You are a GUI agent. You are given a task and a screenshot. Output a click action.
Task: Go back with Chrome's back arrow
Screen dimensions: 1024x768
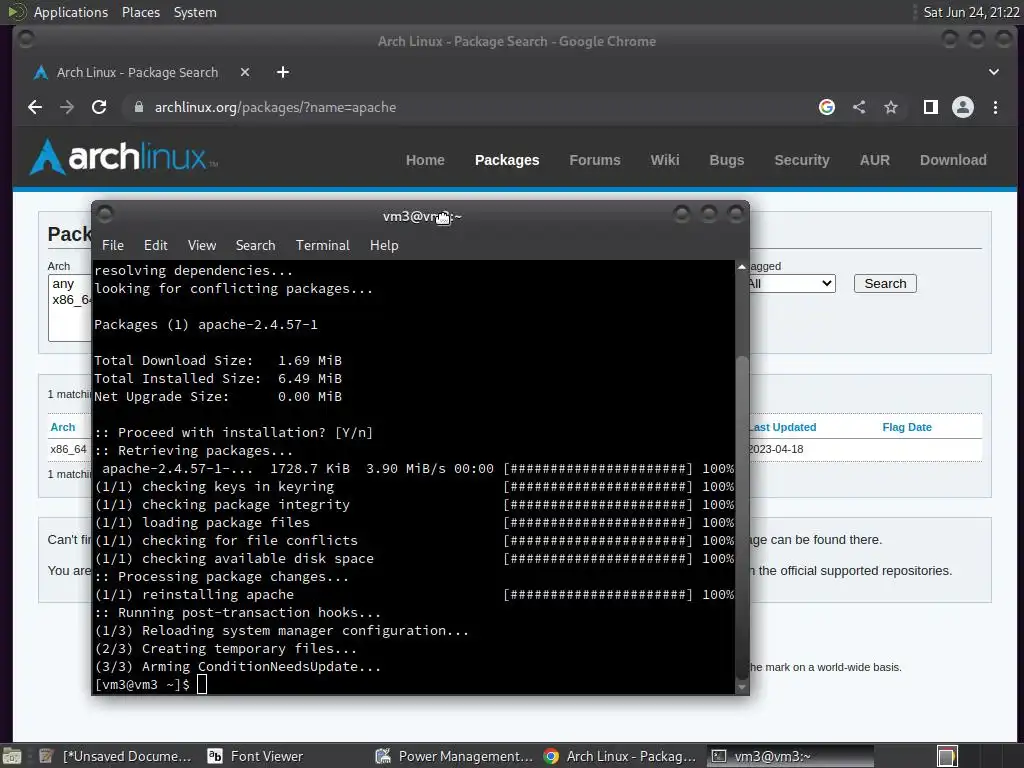[35, 107]
